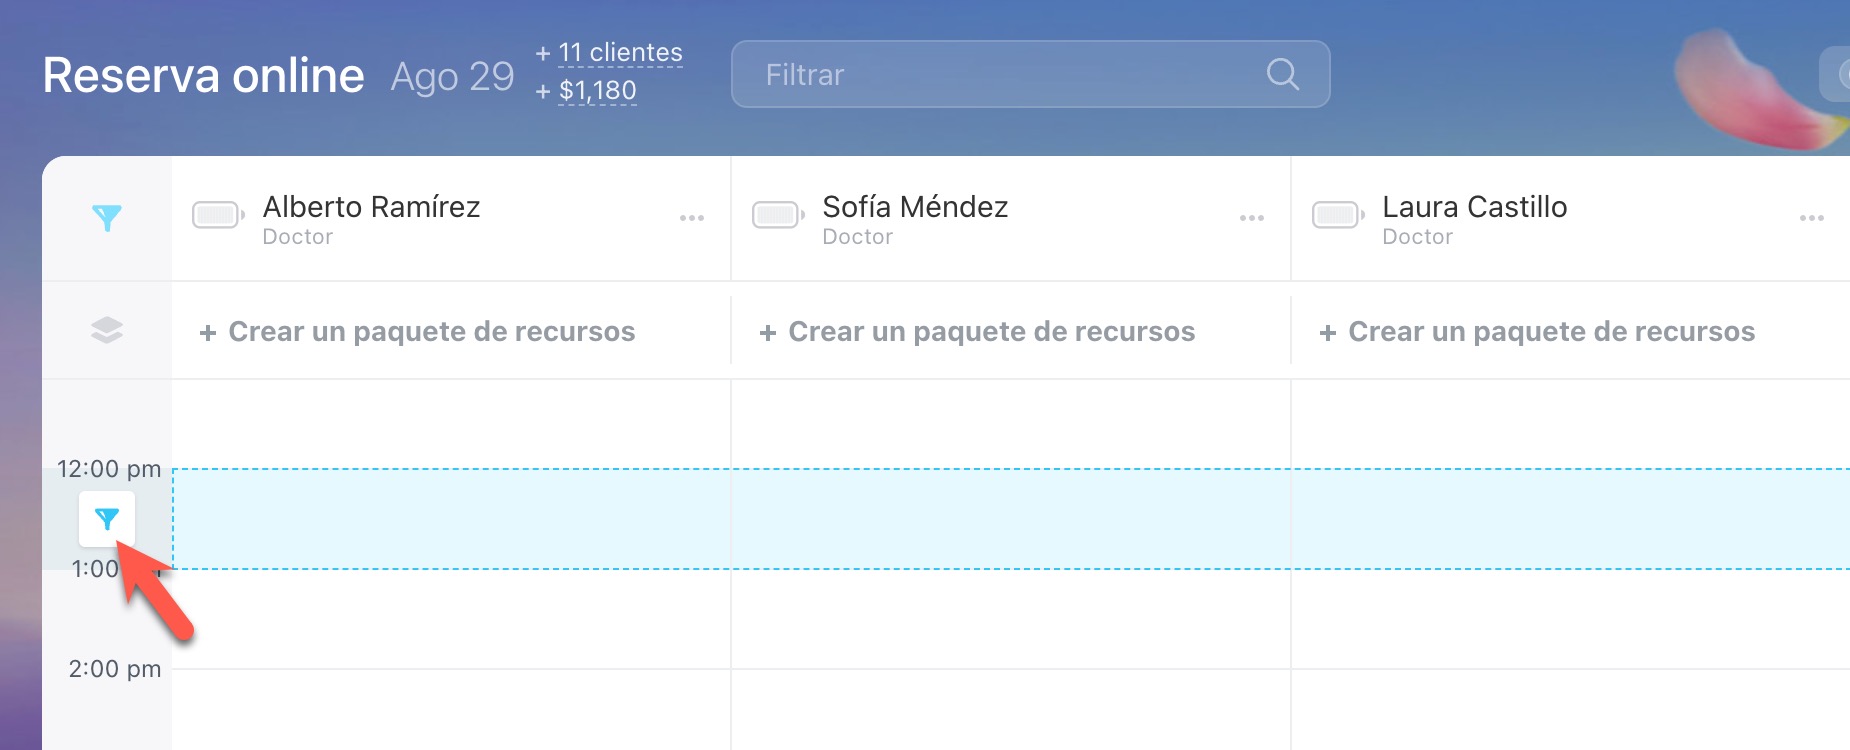The width and height of the screenshot is (1850, 750).
Task: Select the 12:00 pm slot for Sofía Méndez
Action: tap(1010, 519)
